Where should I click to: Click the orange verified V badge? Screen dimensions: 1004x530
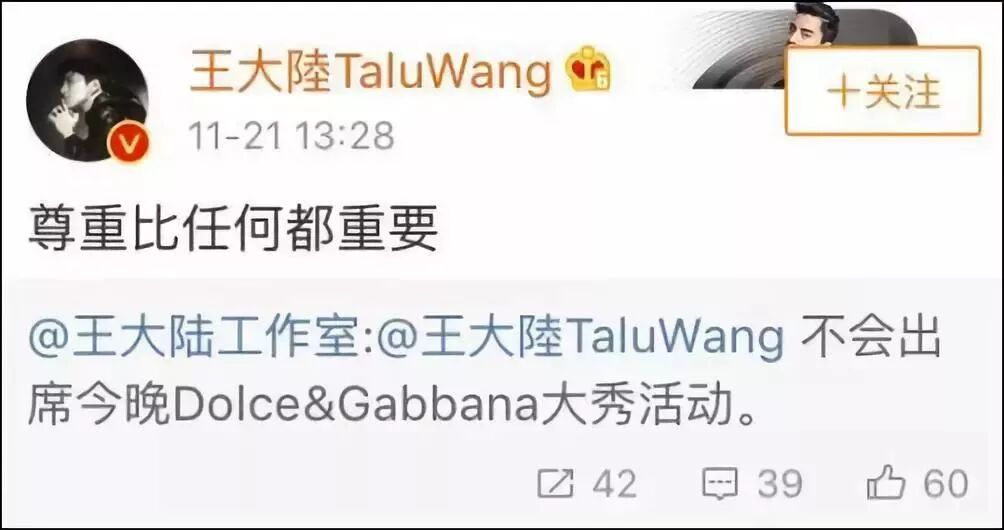(x=129, y=142)
